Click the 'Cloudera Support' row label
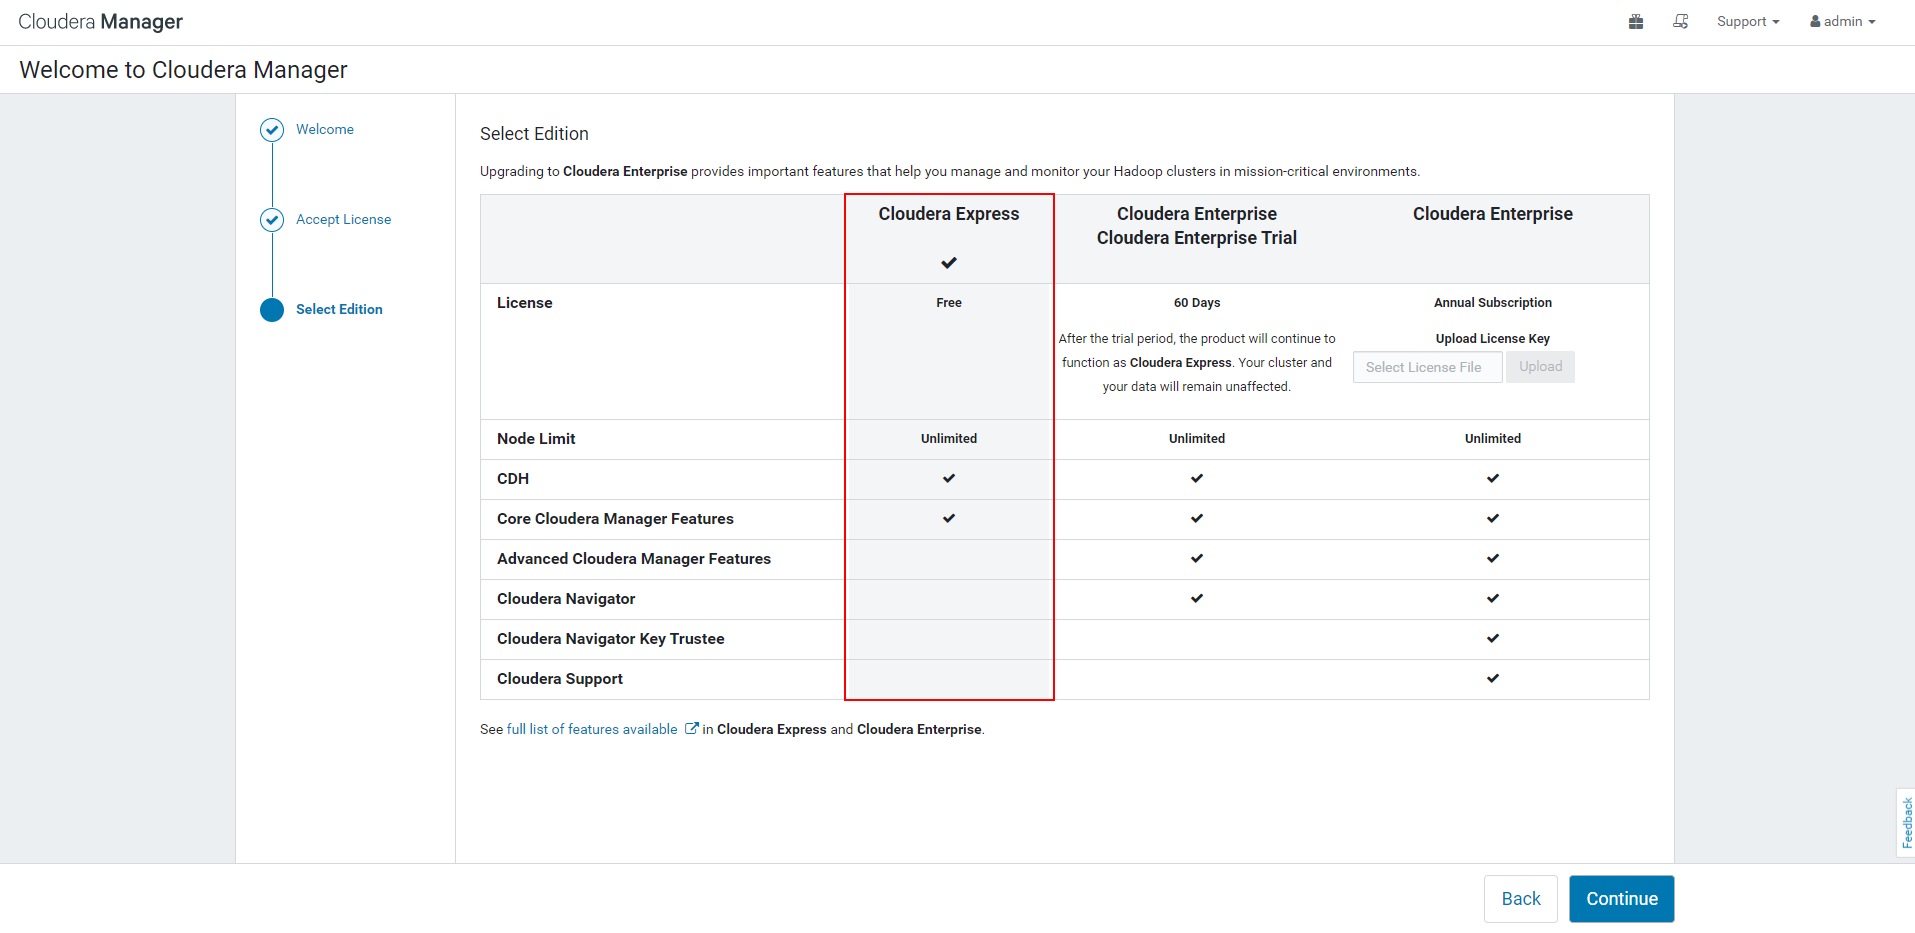1915x933 pixels. tap(560, 679)
